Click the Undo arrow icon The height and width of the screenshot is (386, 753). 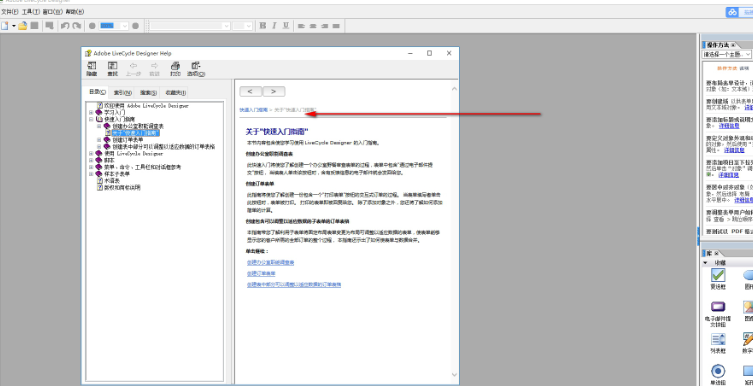[x=65, y=26]
